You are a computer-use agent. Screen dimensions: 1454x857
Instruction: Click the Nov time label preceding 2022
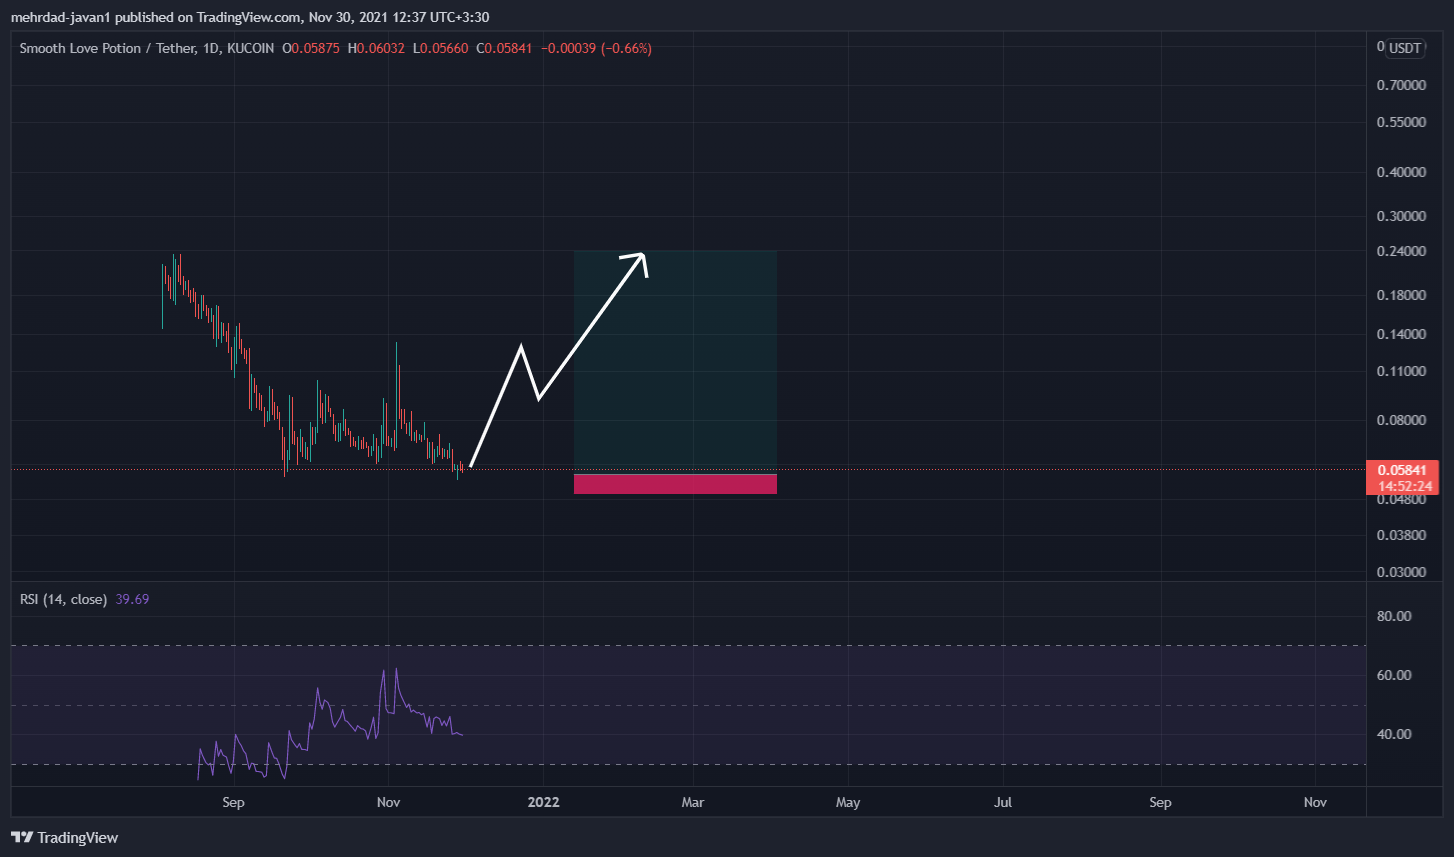[x=389, y=802]
